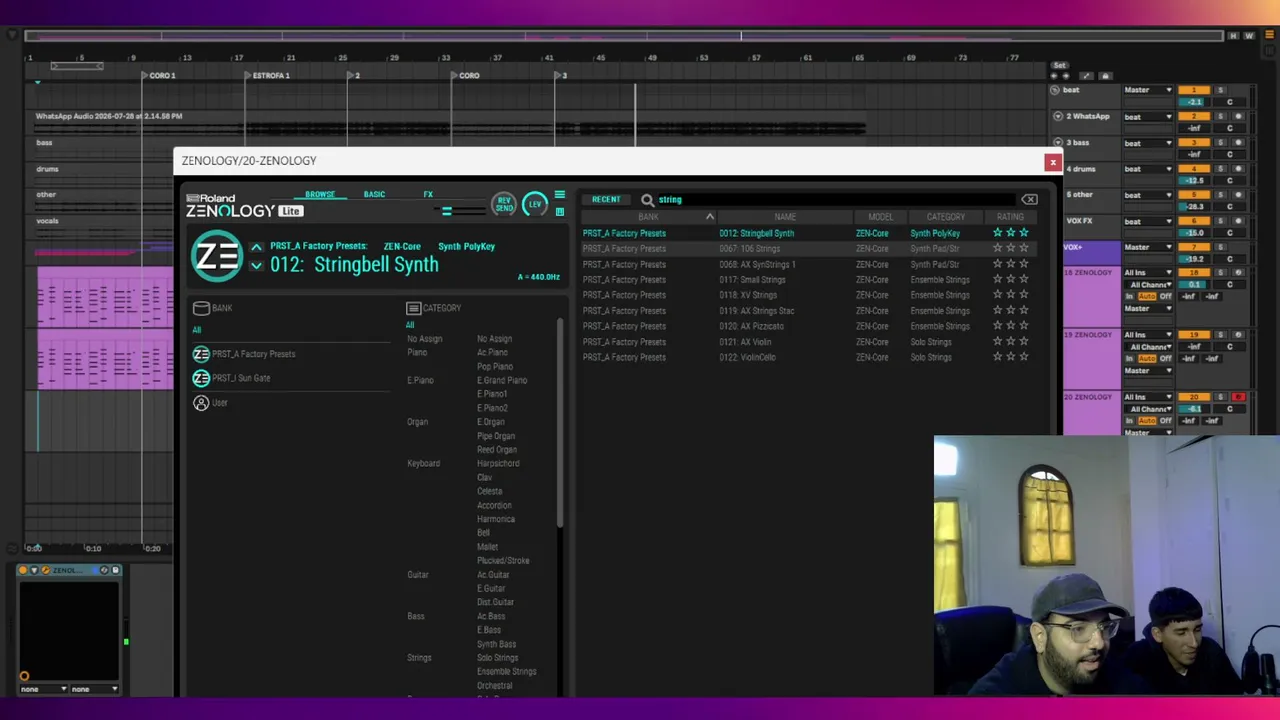The image size is (1280, 720).
Task: Click the PRST_A Factory Presets bank icon
Action: pyautogui.click(x=201, y=354)
